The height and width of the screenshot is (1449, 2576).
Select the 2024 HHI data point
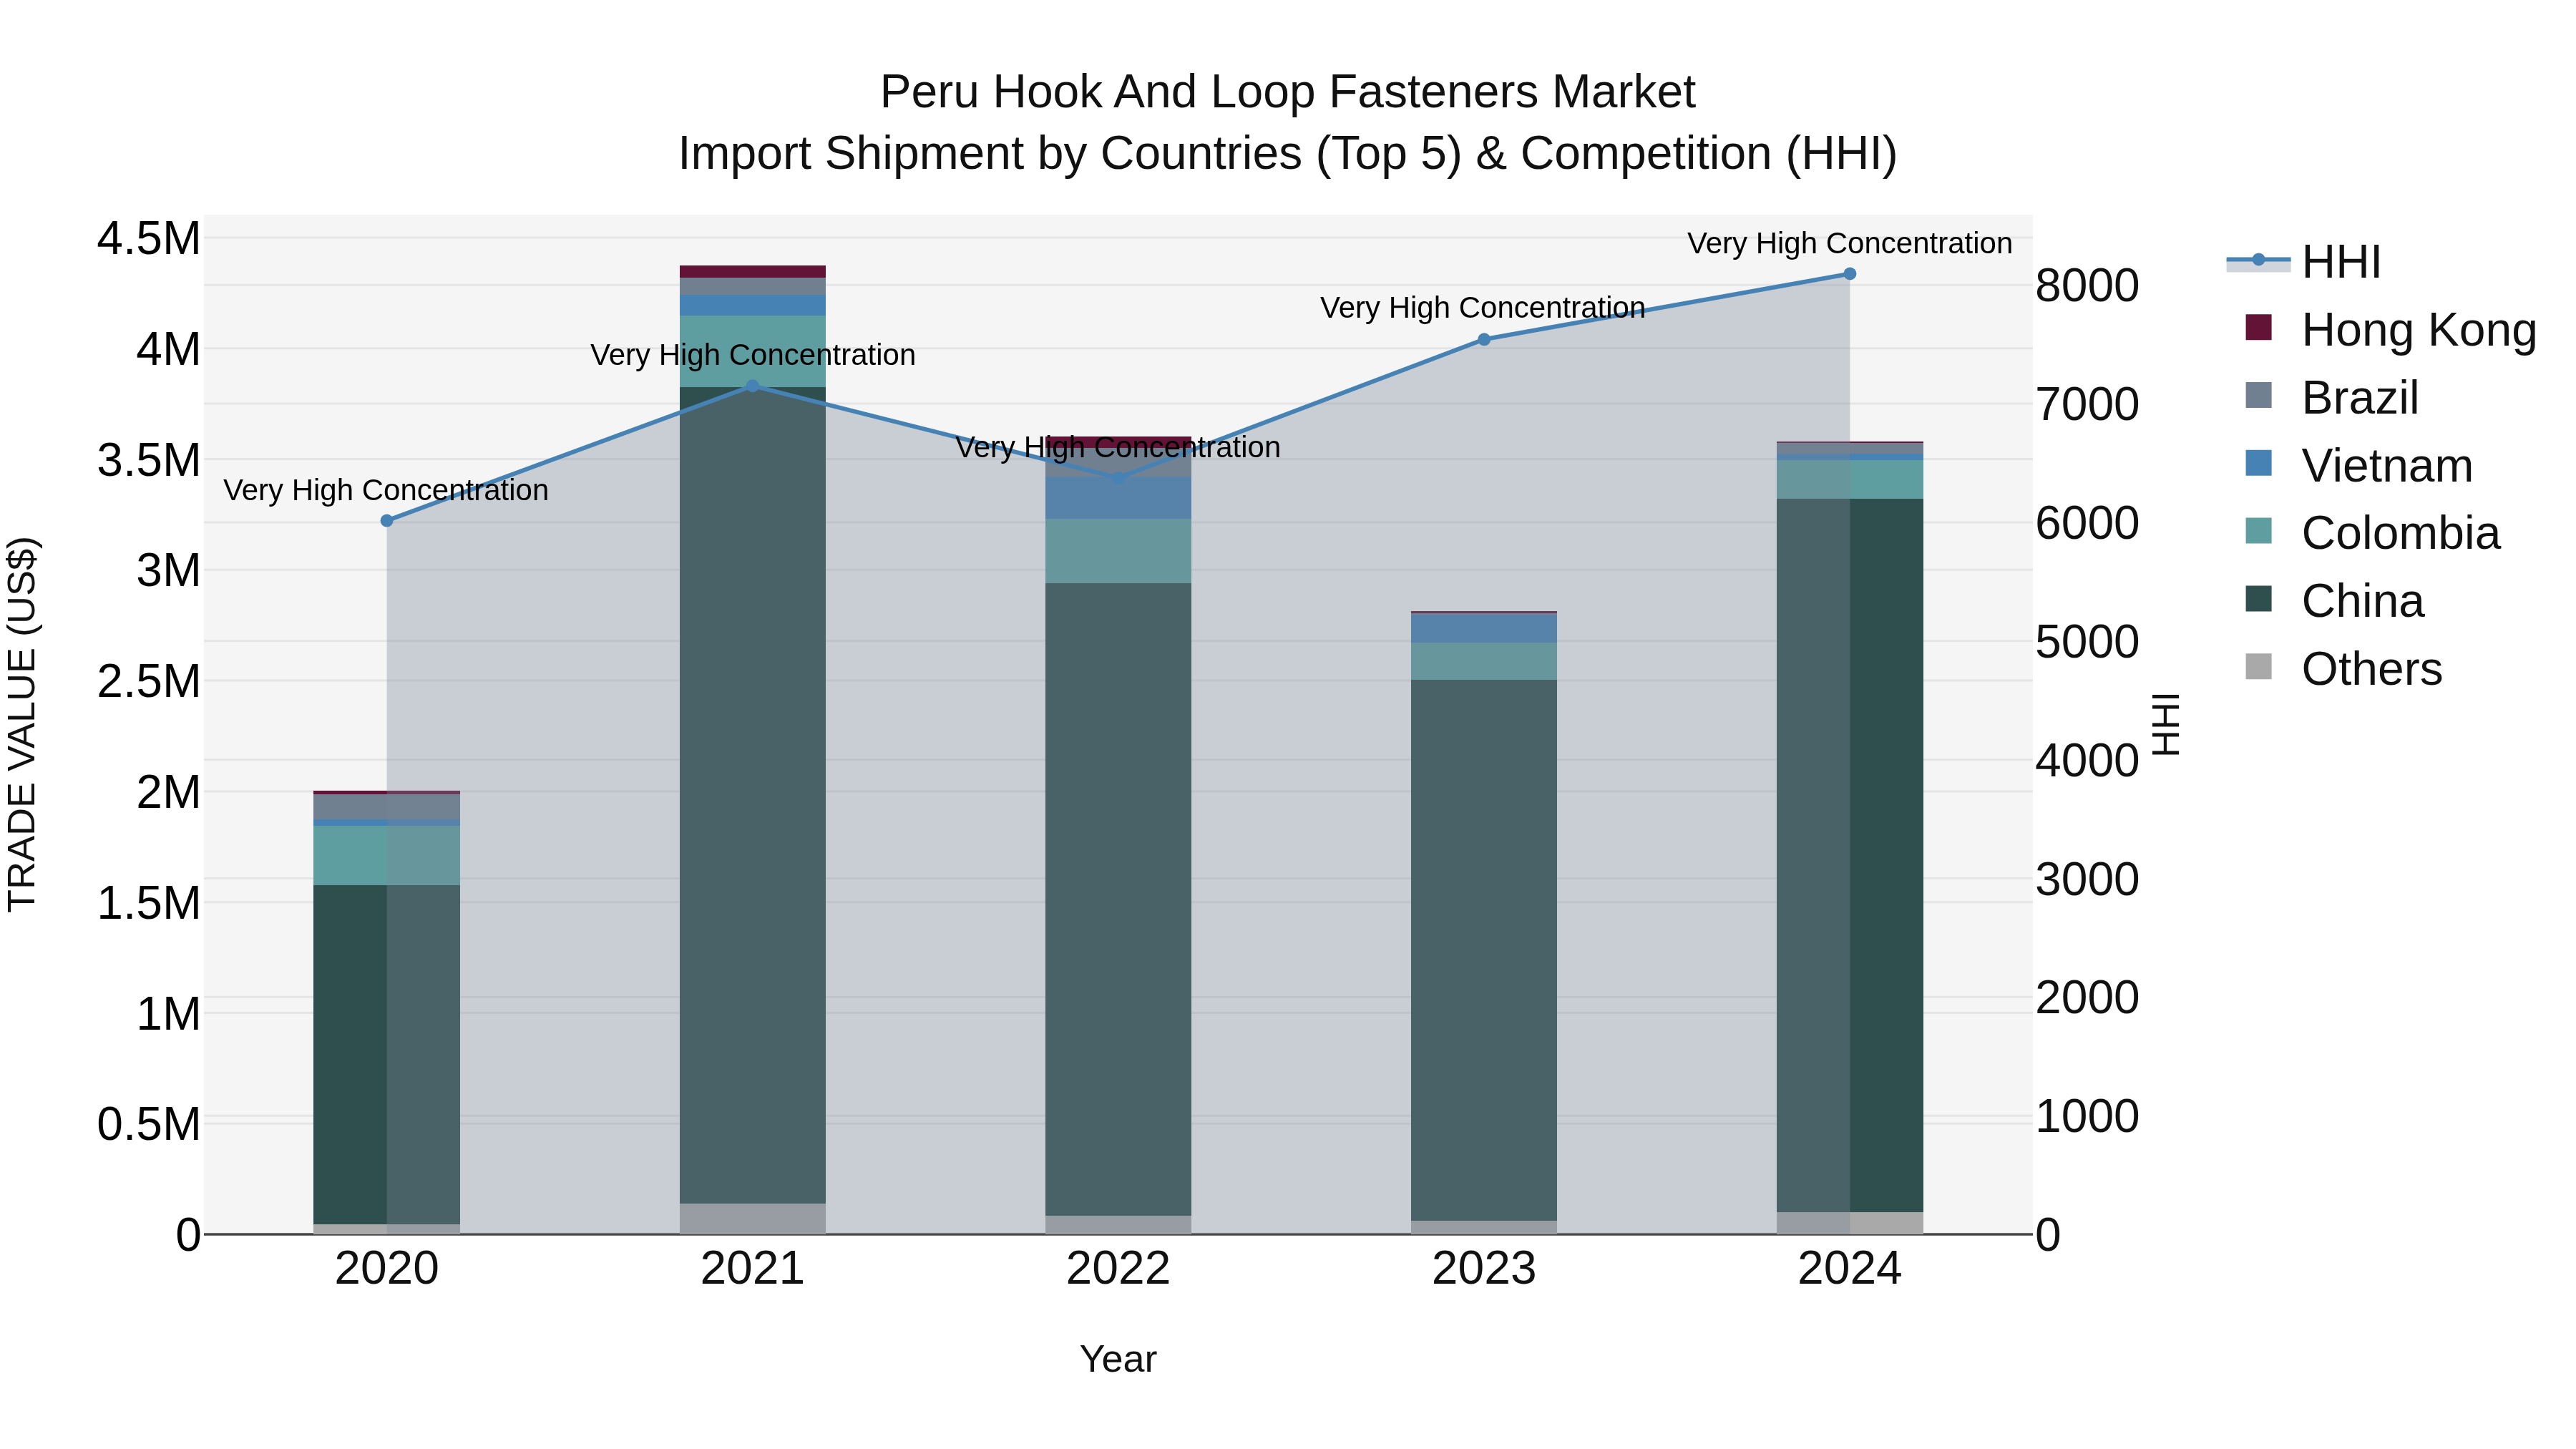point(1849,274)
